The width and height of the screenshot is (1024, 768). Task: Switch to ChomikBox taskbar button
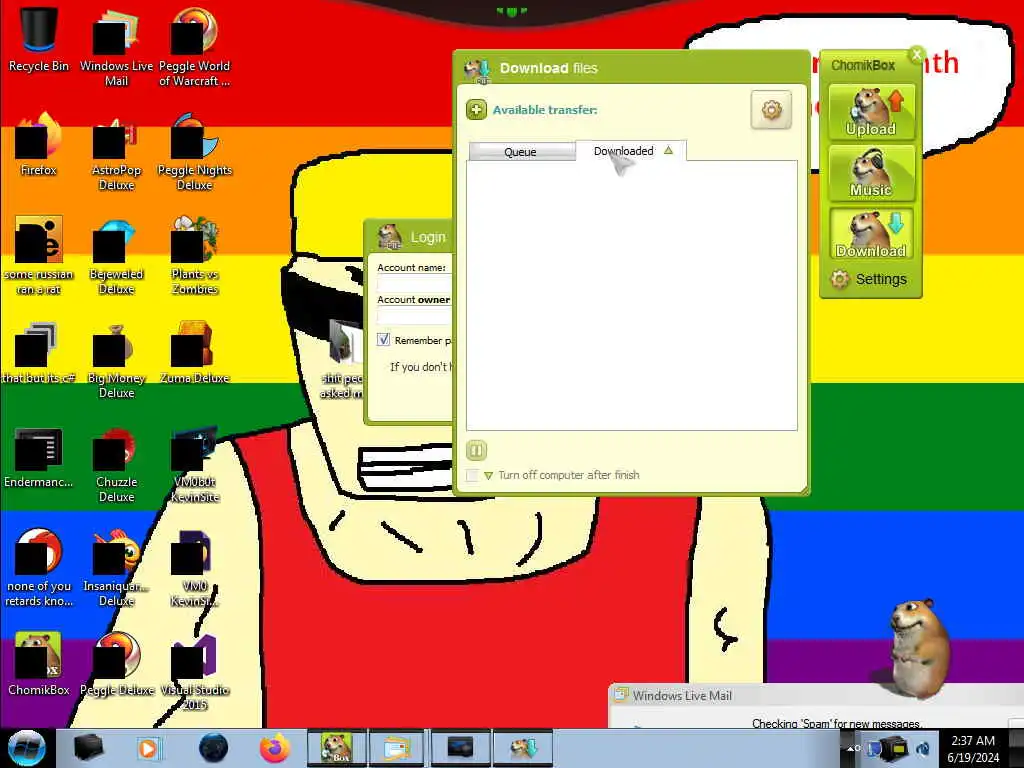pos(336,748)
